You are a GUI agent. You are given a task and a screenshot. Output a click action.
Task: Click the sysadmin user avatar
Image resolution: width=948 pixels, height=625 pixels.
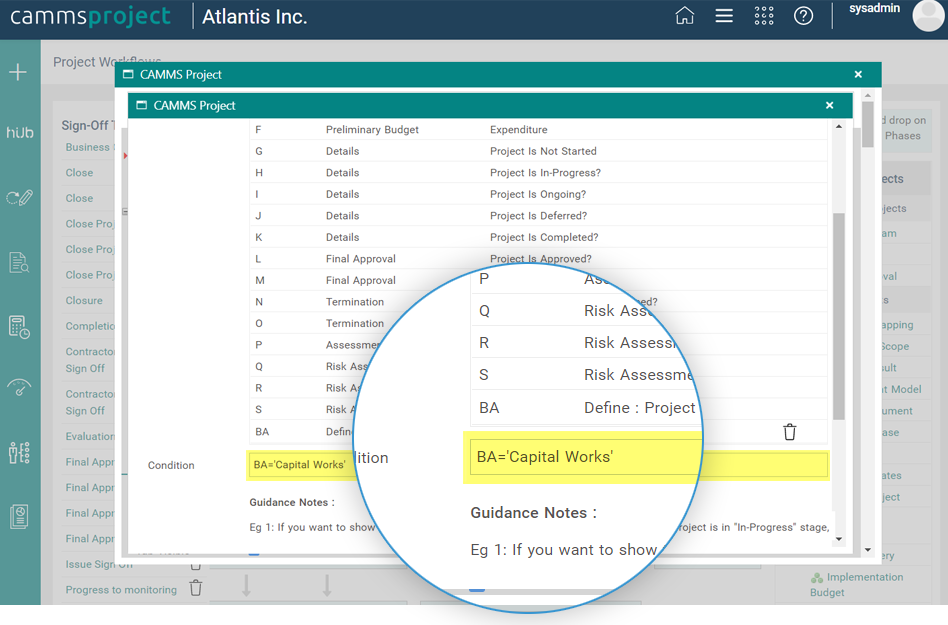tap(927, 15)
